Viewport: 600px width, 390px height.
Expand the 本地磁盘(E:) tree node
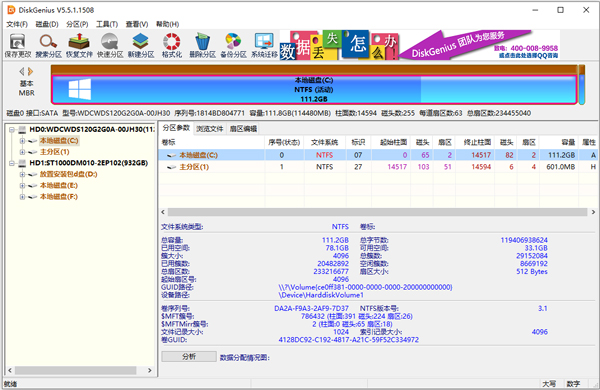(x=22, y=186)
